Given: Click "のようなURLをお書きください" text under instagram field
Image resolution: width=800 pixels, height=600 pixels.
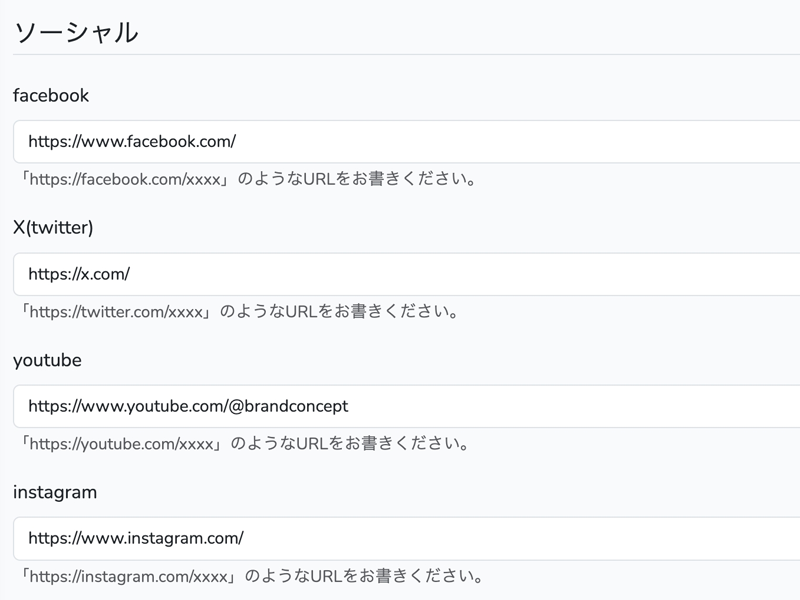Looking at the screenshot, I should point(364,577).
